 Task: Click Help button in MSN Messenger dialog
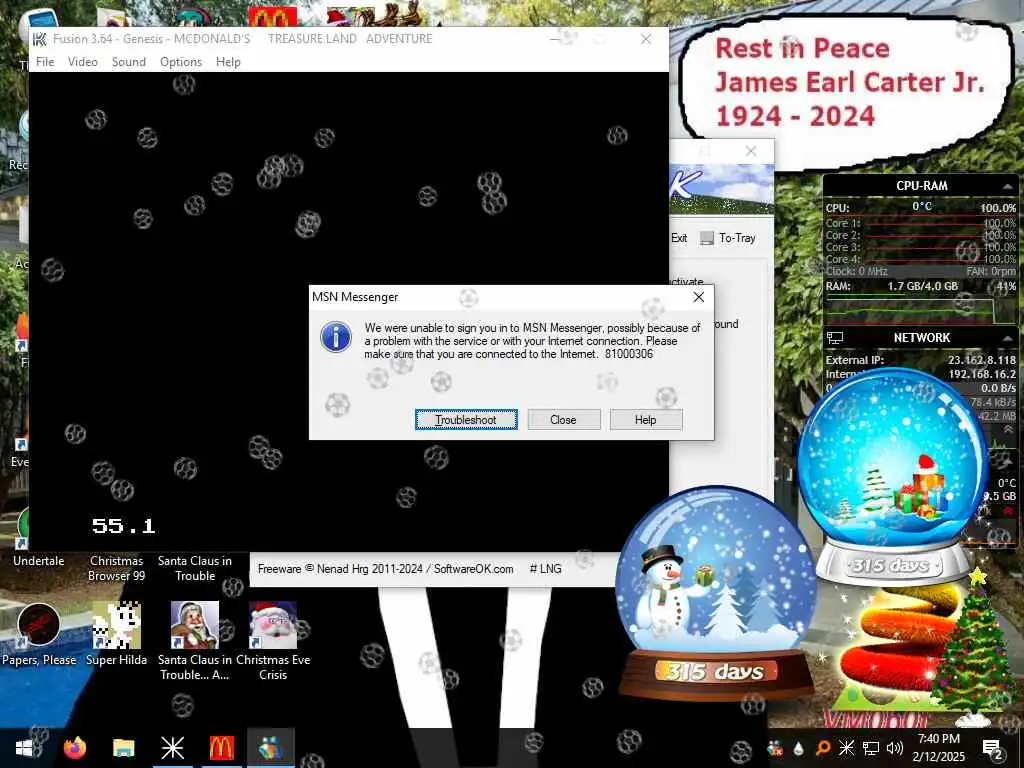tap(646, 420)
